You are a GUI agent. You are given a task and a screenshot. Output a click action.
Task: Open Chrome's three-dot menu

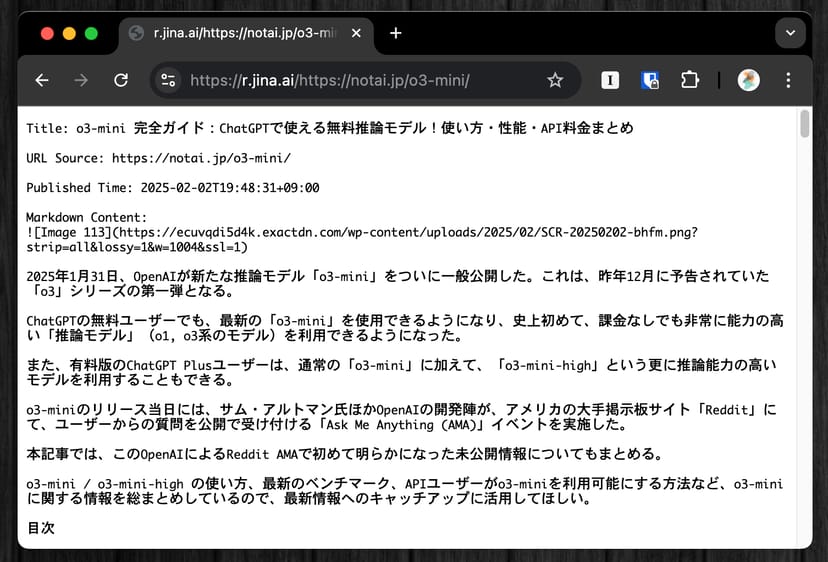(788, 80)
